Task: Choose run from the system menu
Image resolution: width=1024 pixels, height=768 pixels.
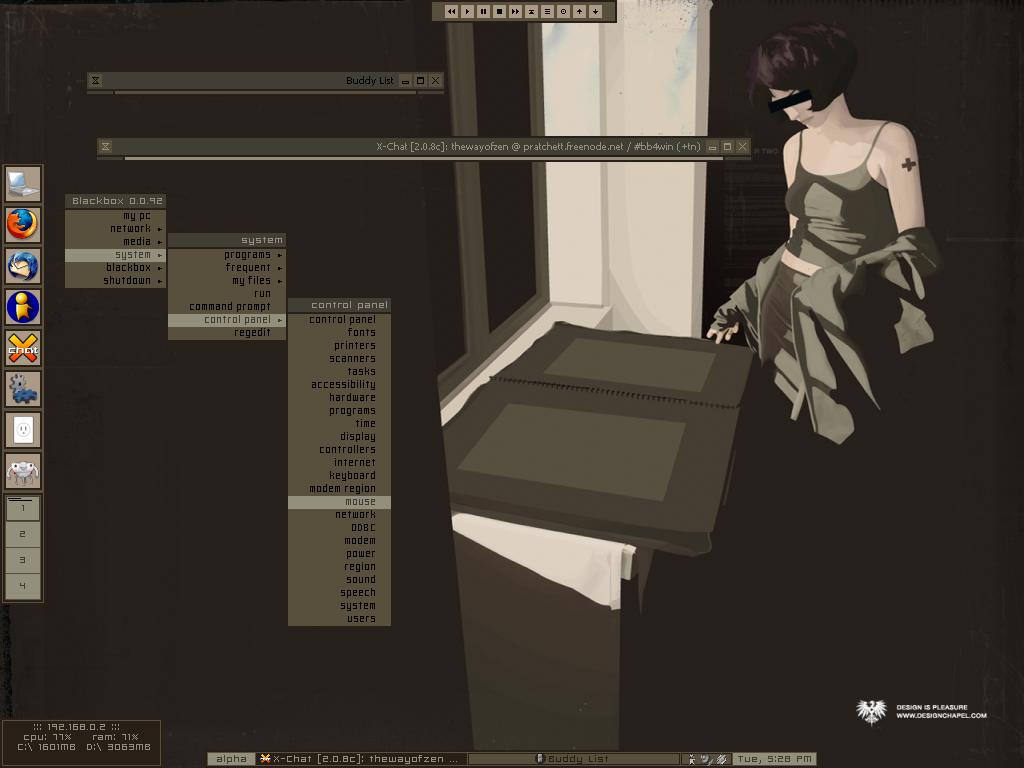Action: coord(227,294)
